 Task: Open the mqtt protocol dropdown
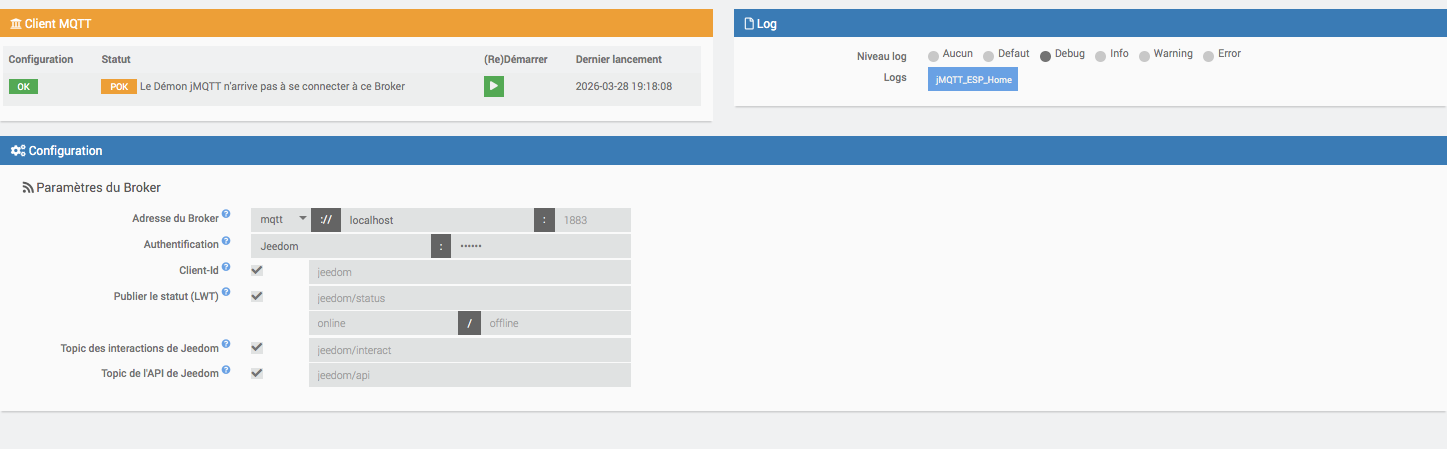(x=281, y=220)
